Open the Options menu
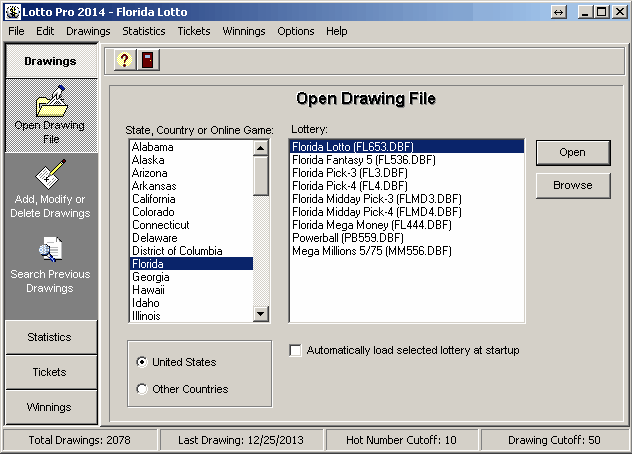Screen dimensions: 632x454 point(295,31)
